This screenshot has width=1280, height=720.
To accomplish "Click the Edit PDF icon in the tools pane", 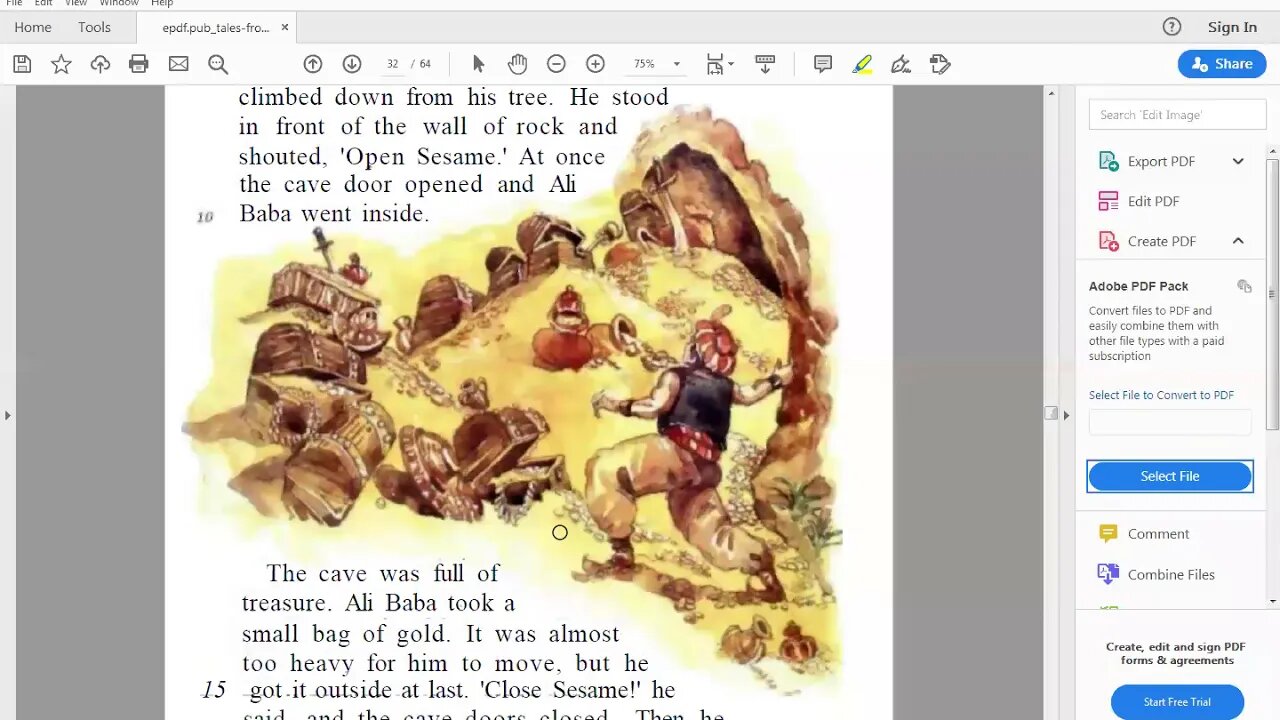I will (x=1108, y=201).
